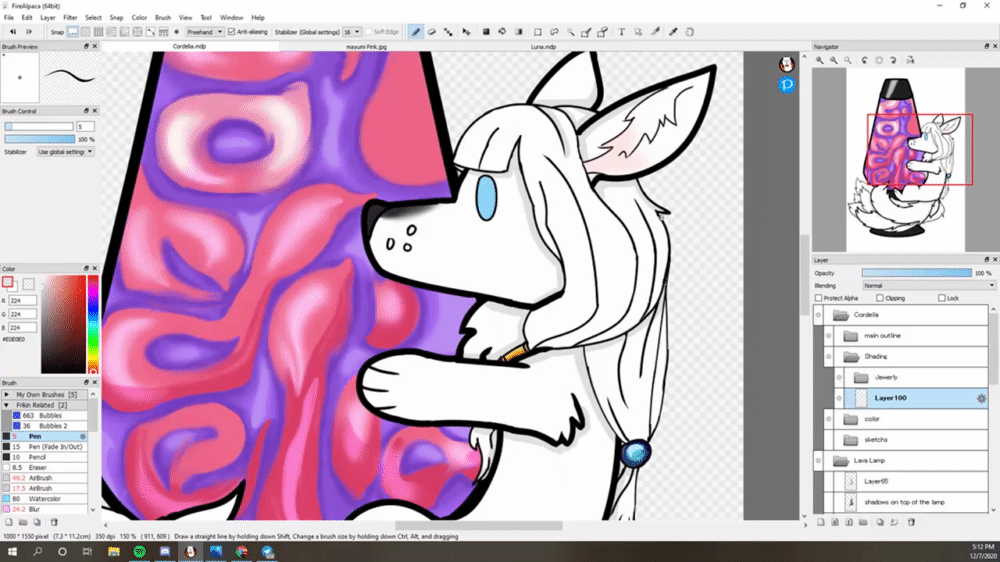Viewport: 1000px width, 562px height.
Task: Open the Freehand mode dropdown
Action: (205, 32)
